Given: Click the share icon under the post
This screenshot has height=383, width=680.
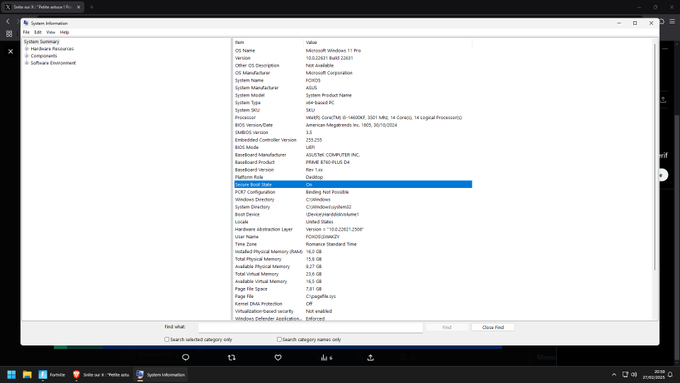Looking at the screenshot, I should [370, 357].
